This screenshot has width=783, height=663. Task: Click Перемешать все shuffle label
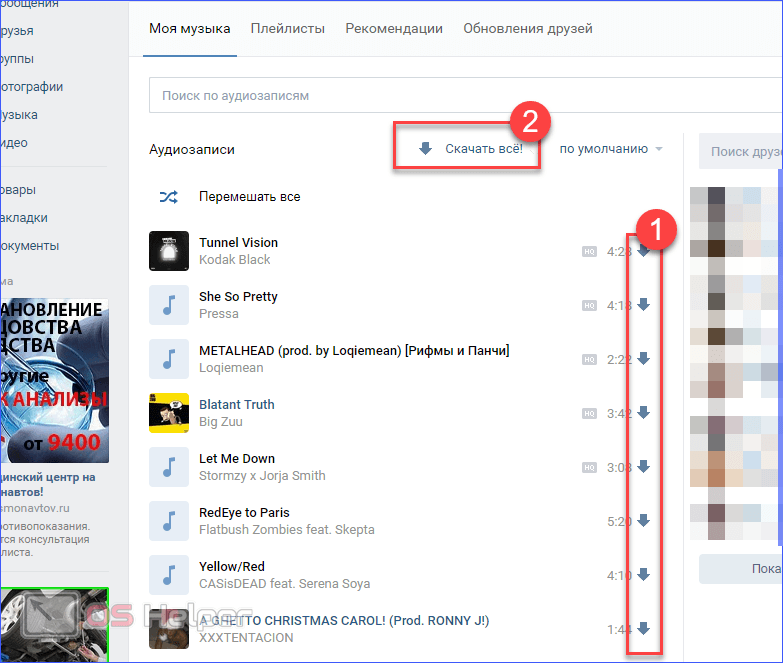pos(250,197)
